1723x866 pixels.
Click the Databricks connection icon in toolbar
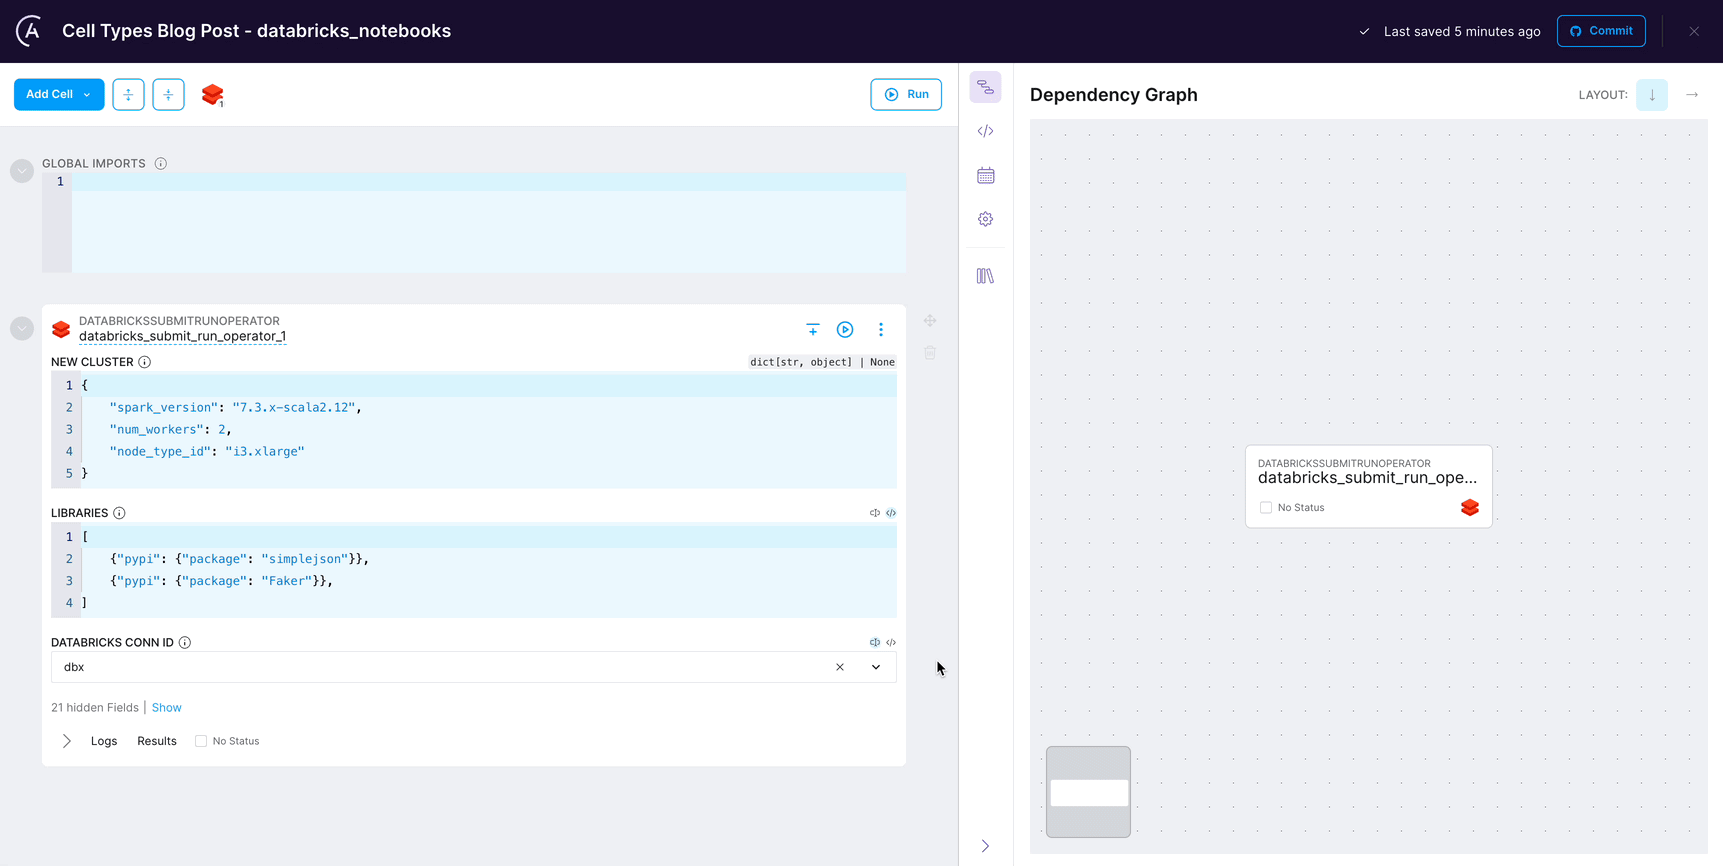pos(212,94)
